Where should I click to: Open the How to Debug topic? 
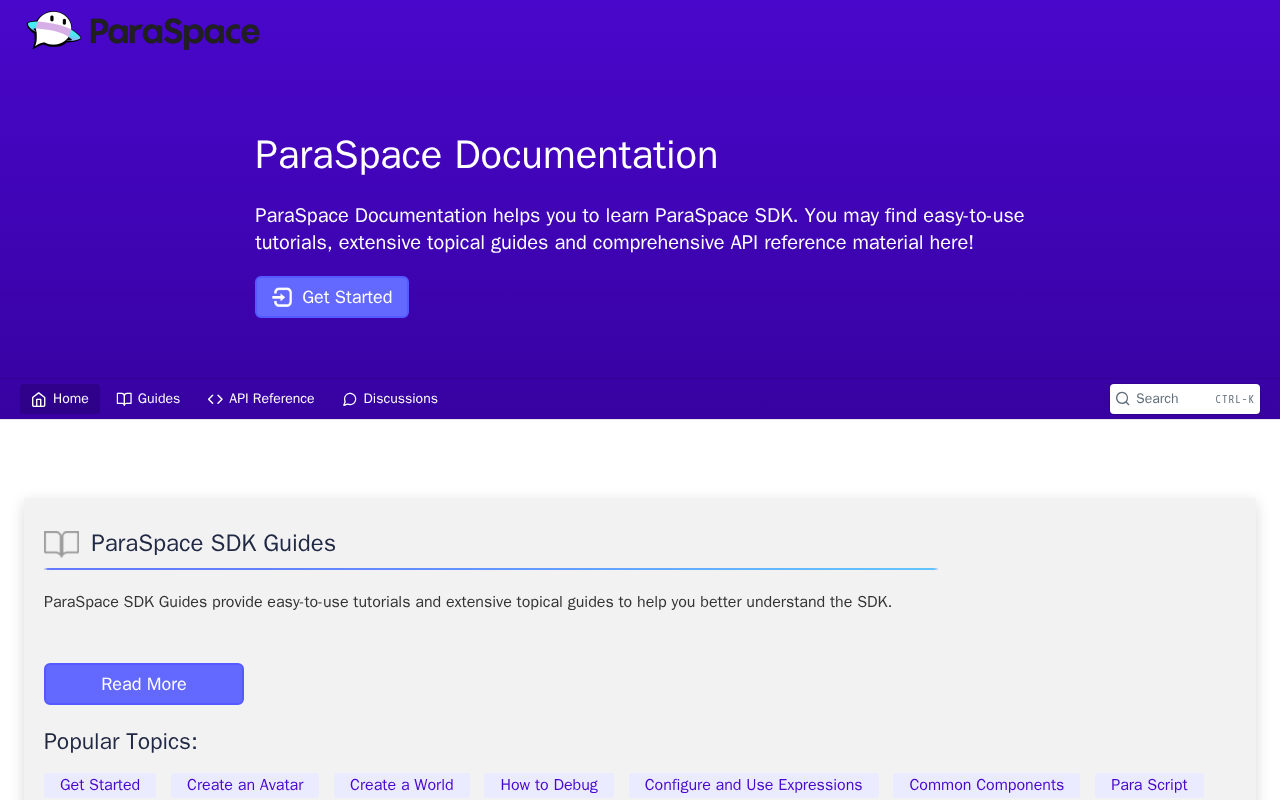pyautogui.click(x=549, y=785)
